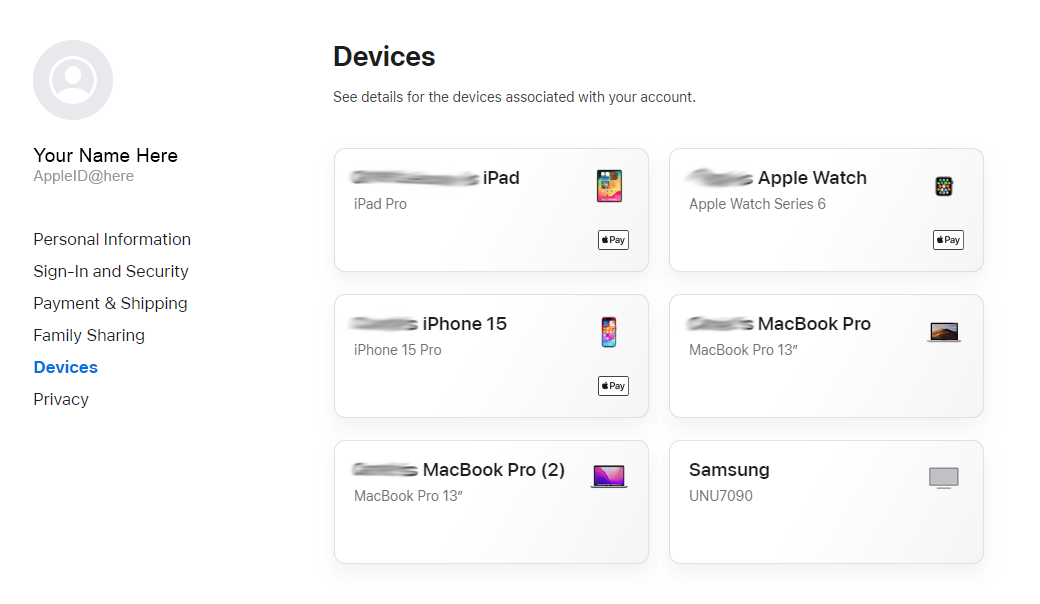Open the Privacy section
This screenshot has height=604, width=1040.
(61, 399)
